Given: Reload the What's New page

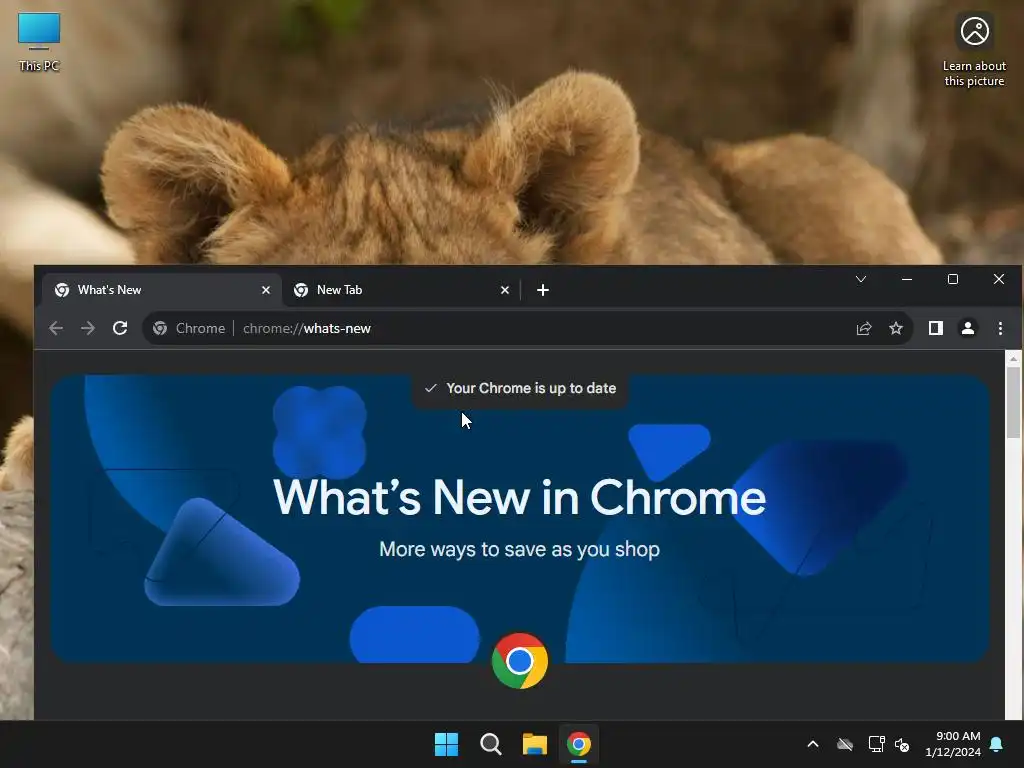Looking at the screenshot, I should coord(120,328).
